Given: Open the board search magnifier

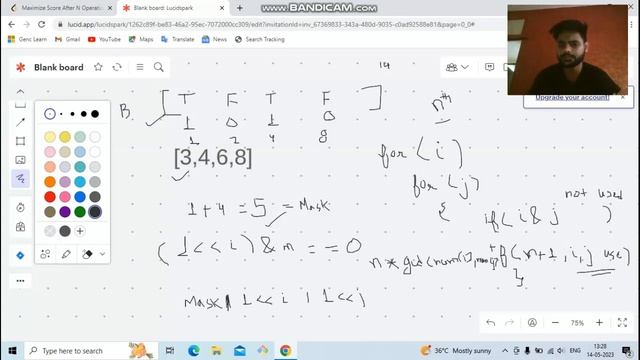Looking at the screenshot, I should click(x=159, y=67).
